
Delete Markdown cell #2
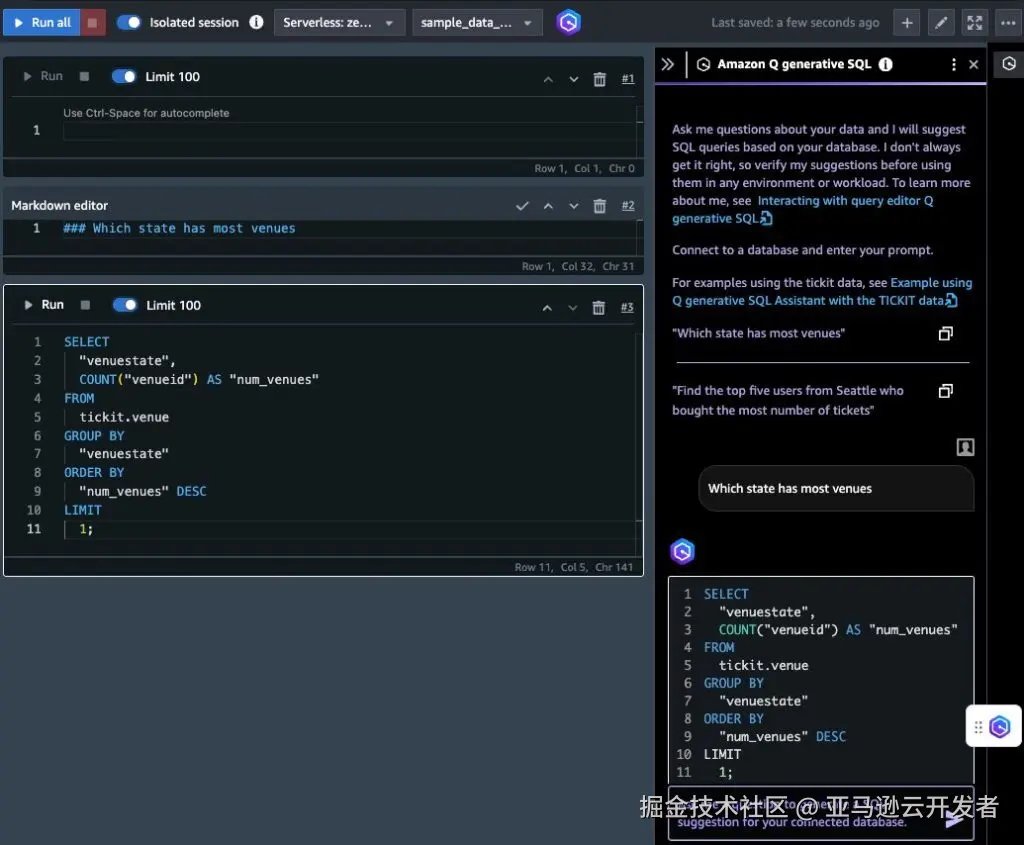[x=600, y=206]
